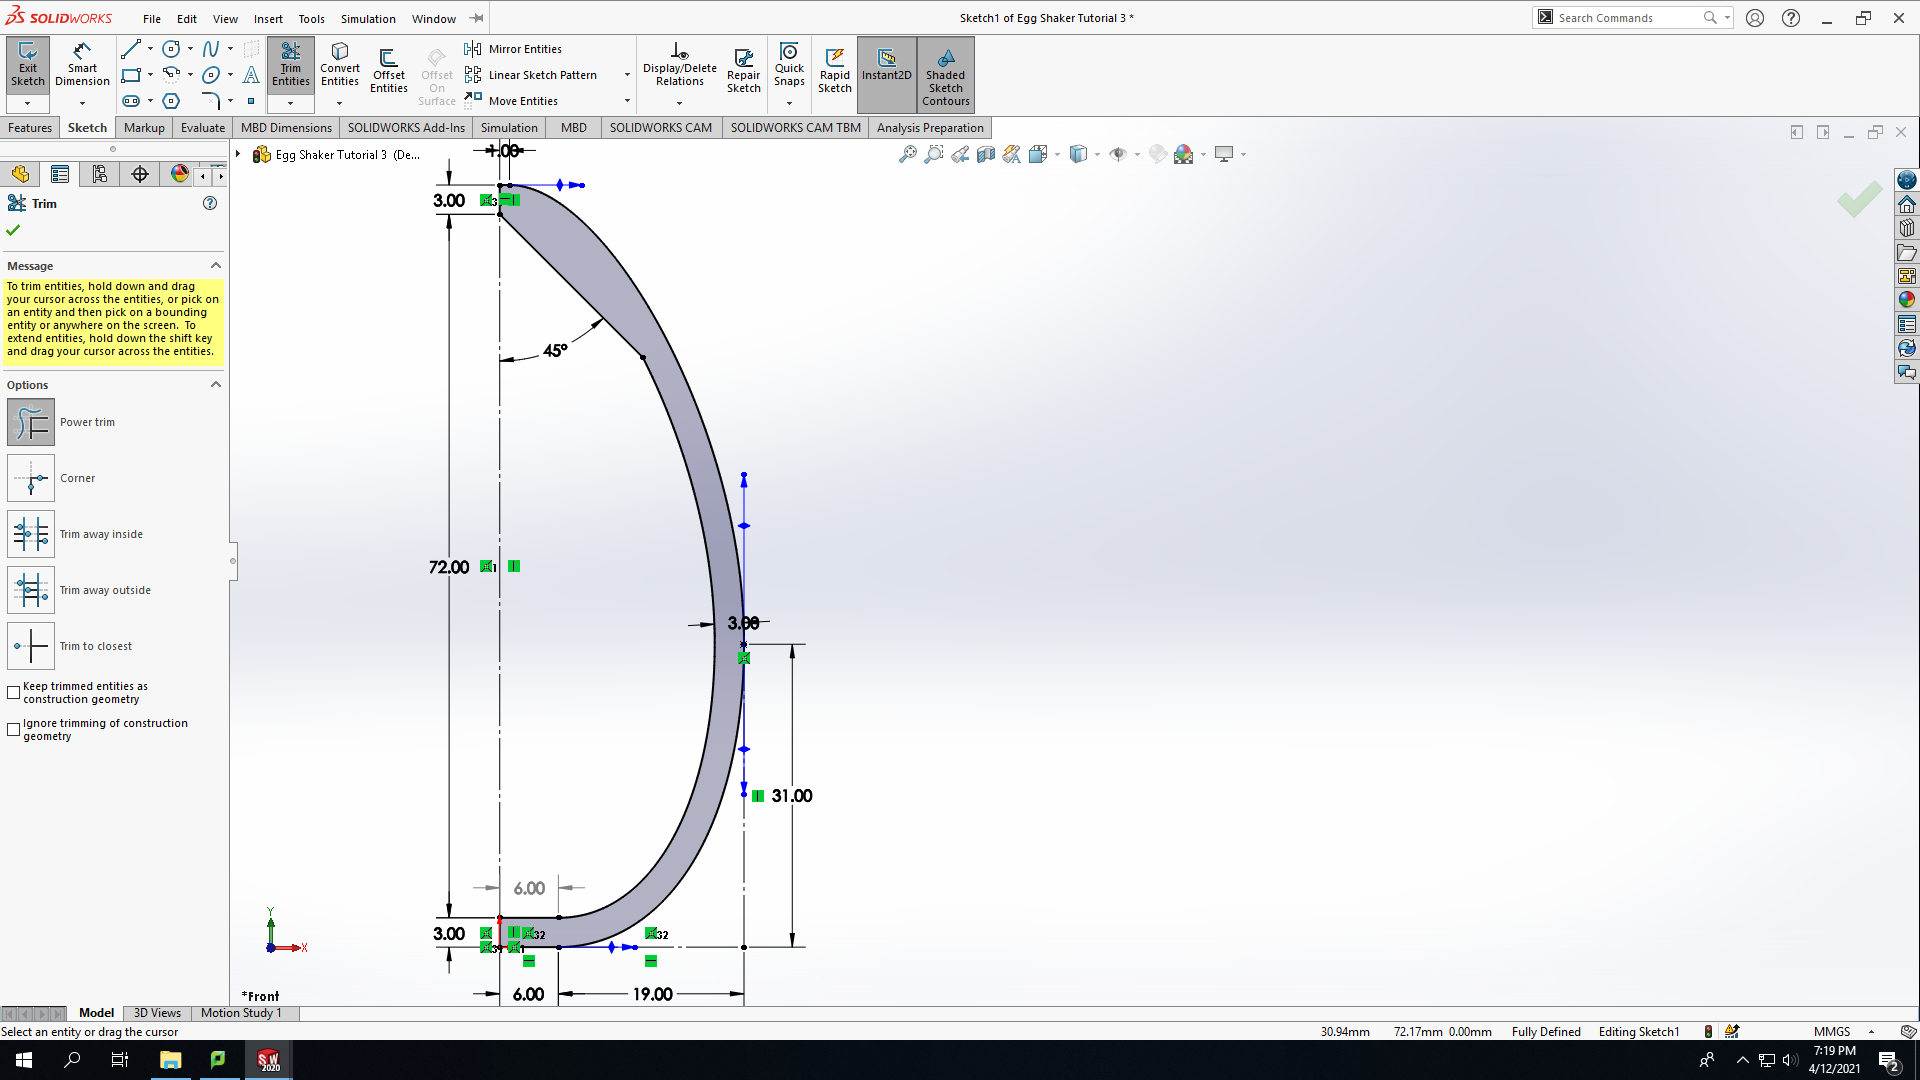This screenshot has width=1920, height=1080.
Task: Switch to the Evaluate tab
Action: 203,127
